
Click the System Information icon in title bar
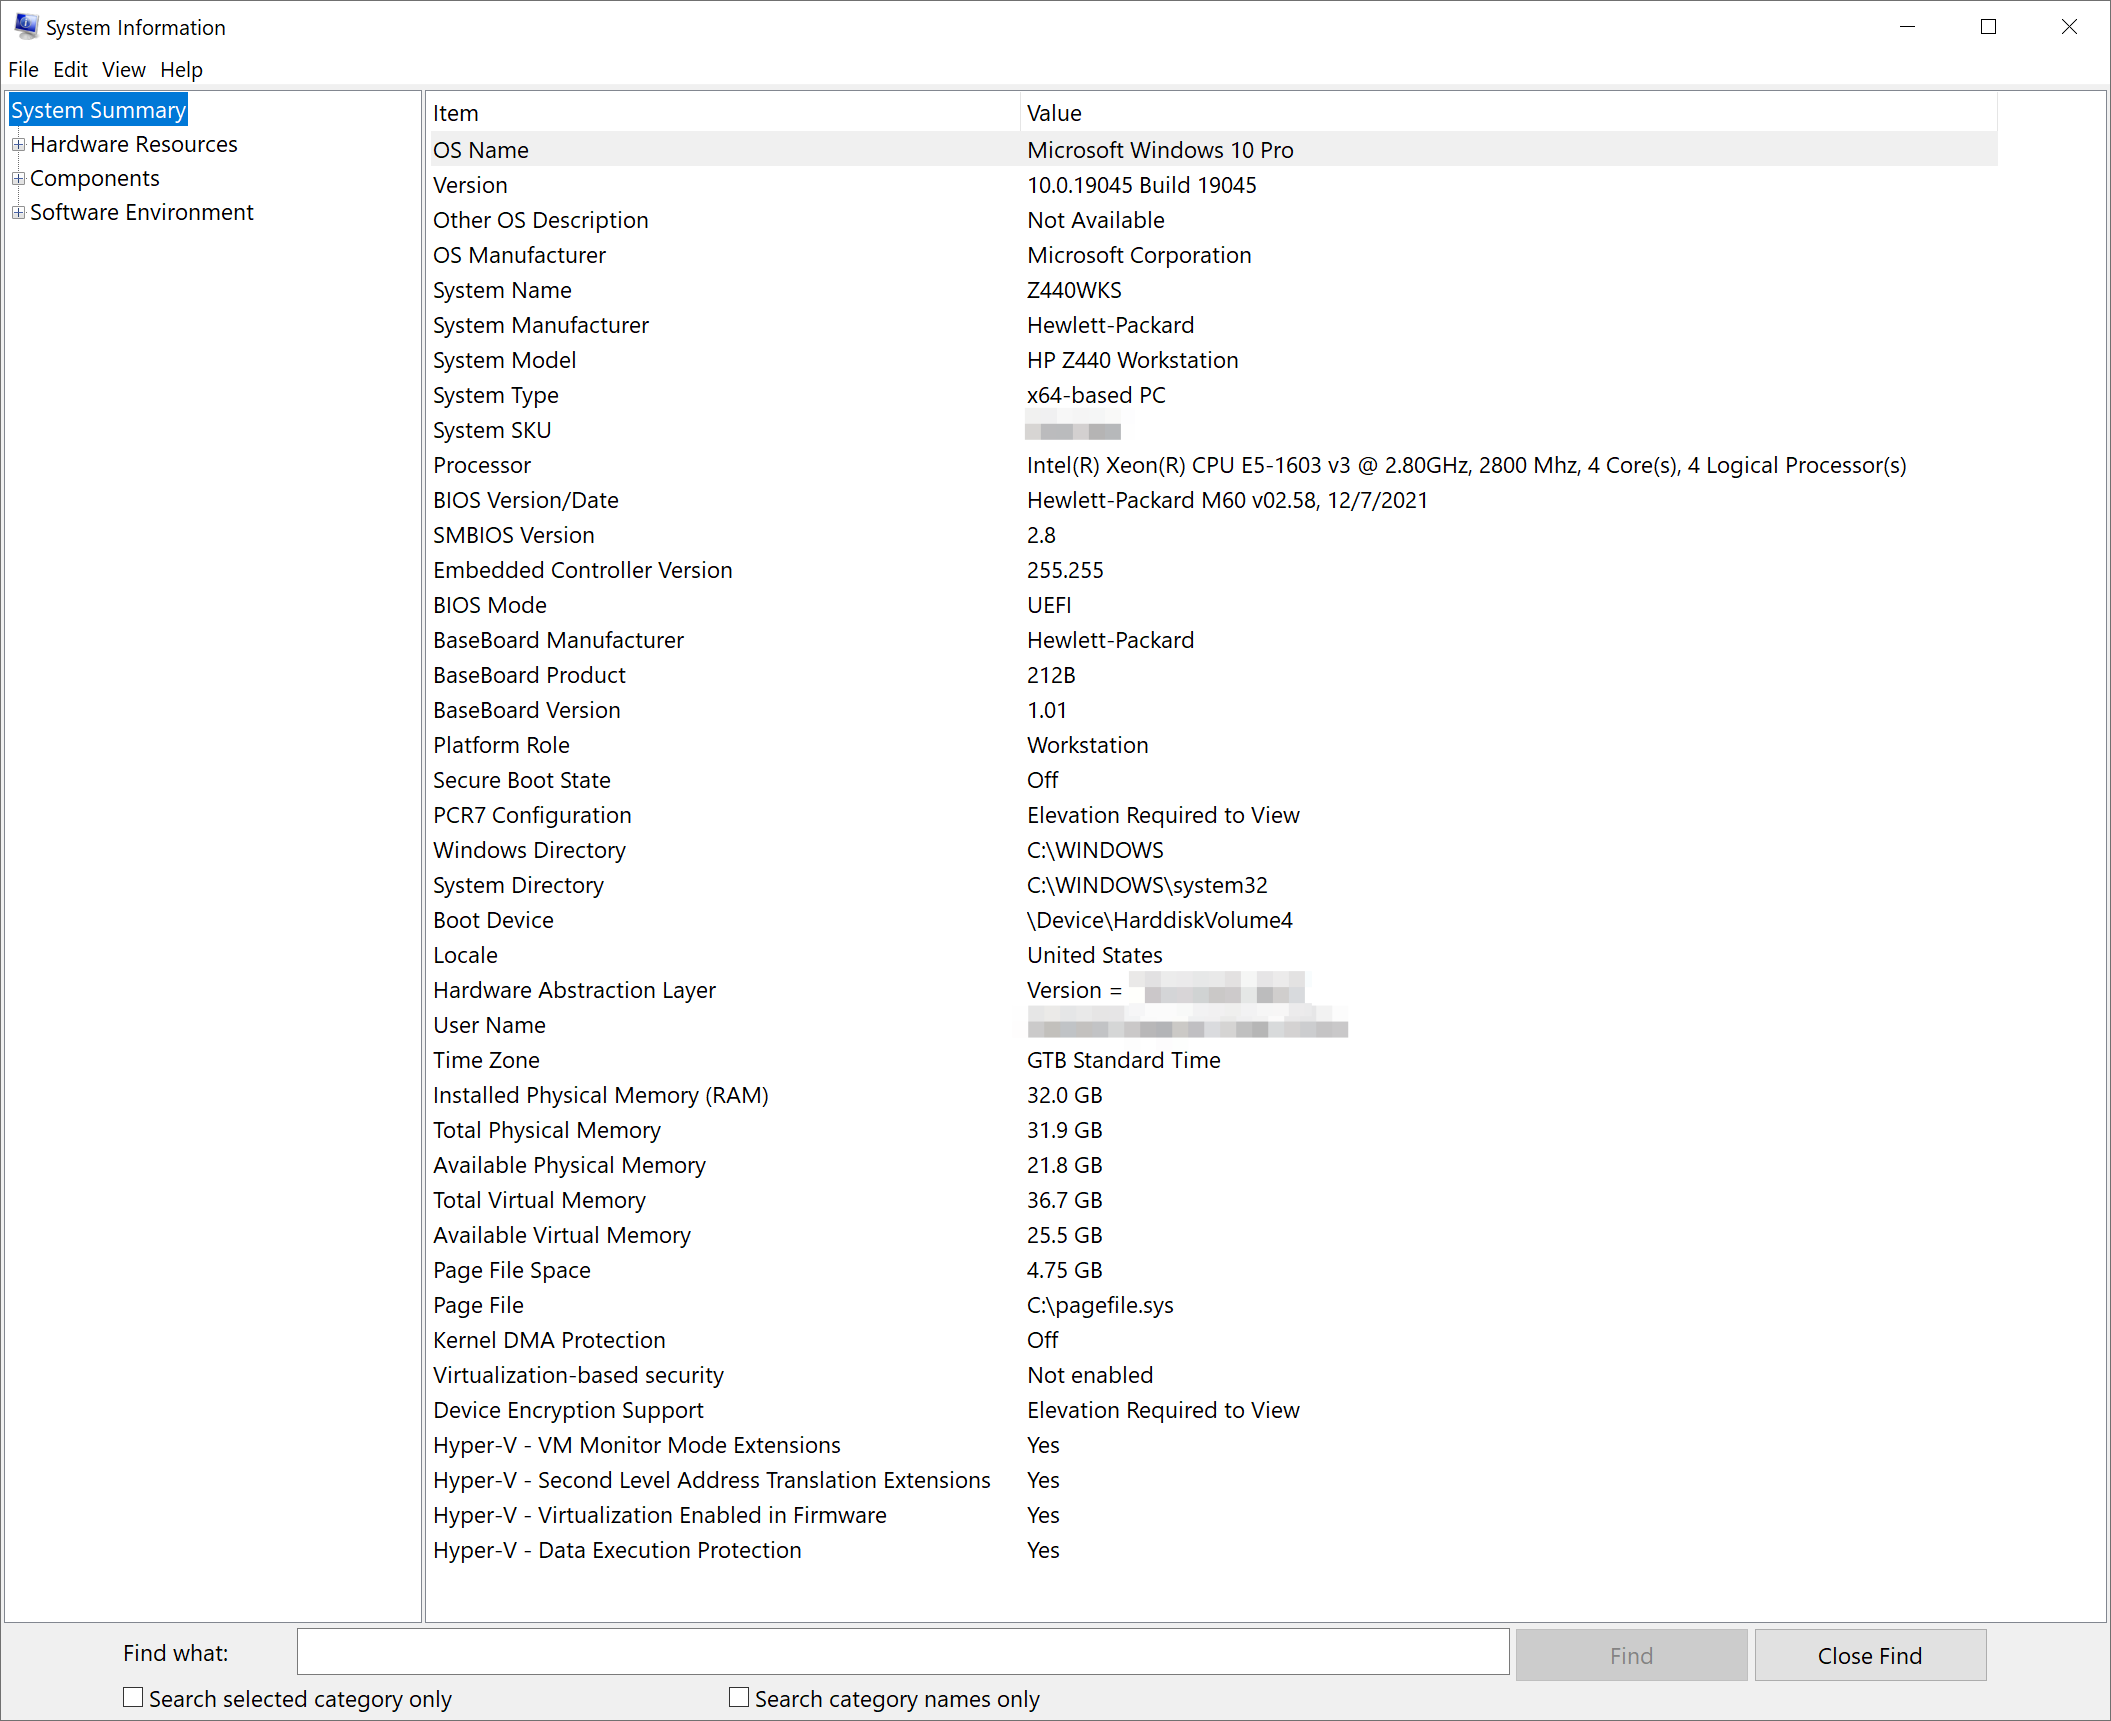pos(26,27)
